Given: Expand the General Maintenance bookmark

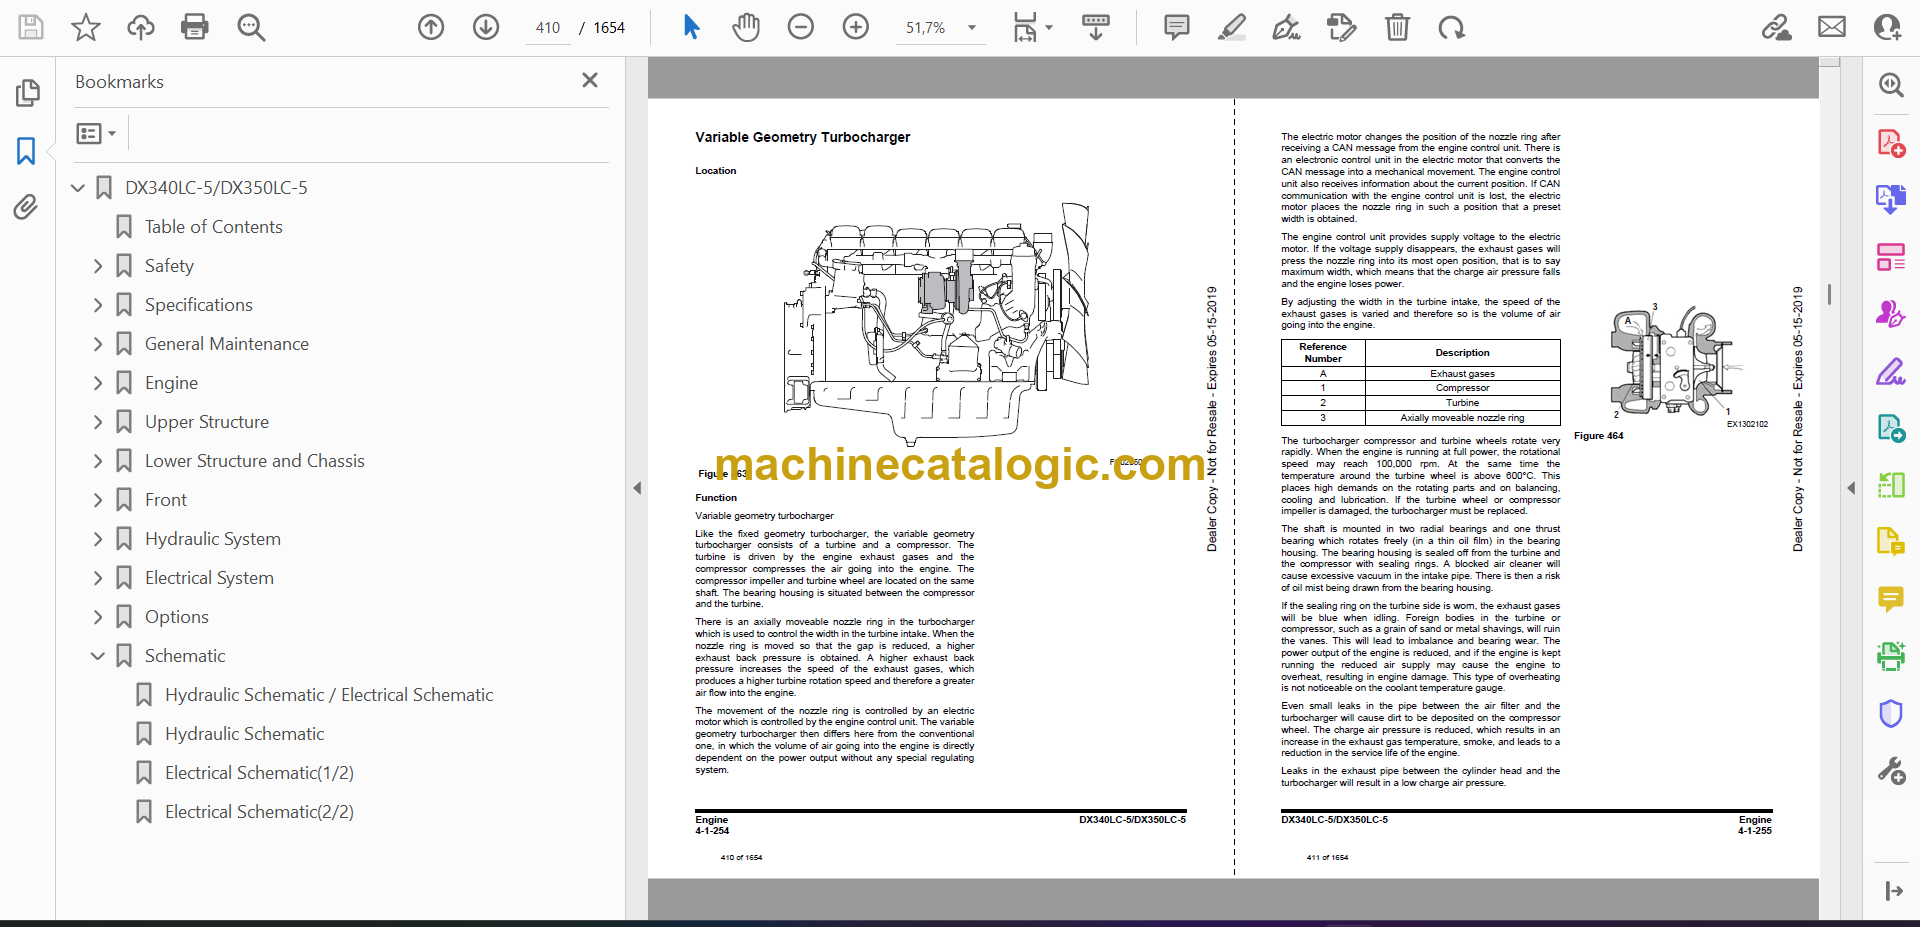Looking at the screenshot, I should coord(98,344).
